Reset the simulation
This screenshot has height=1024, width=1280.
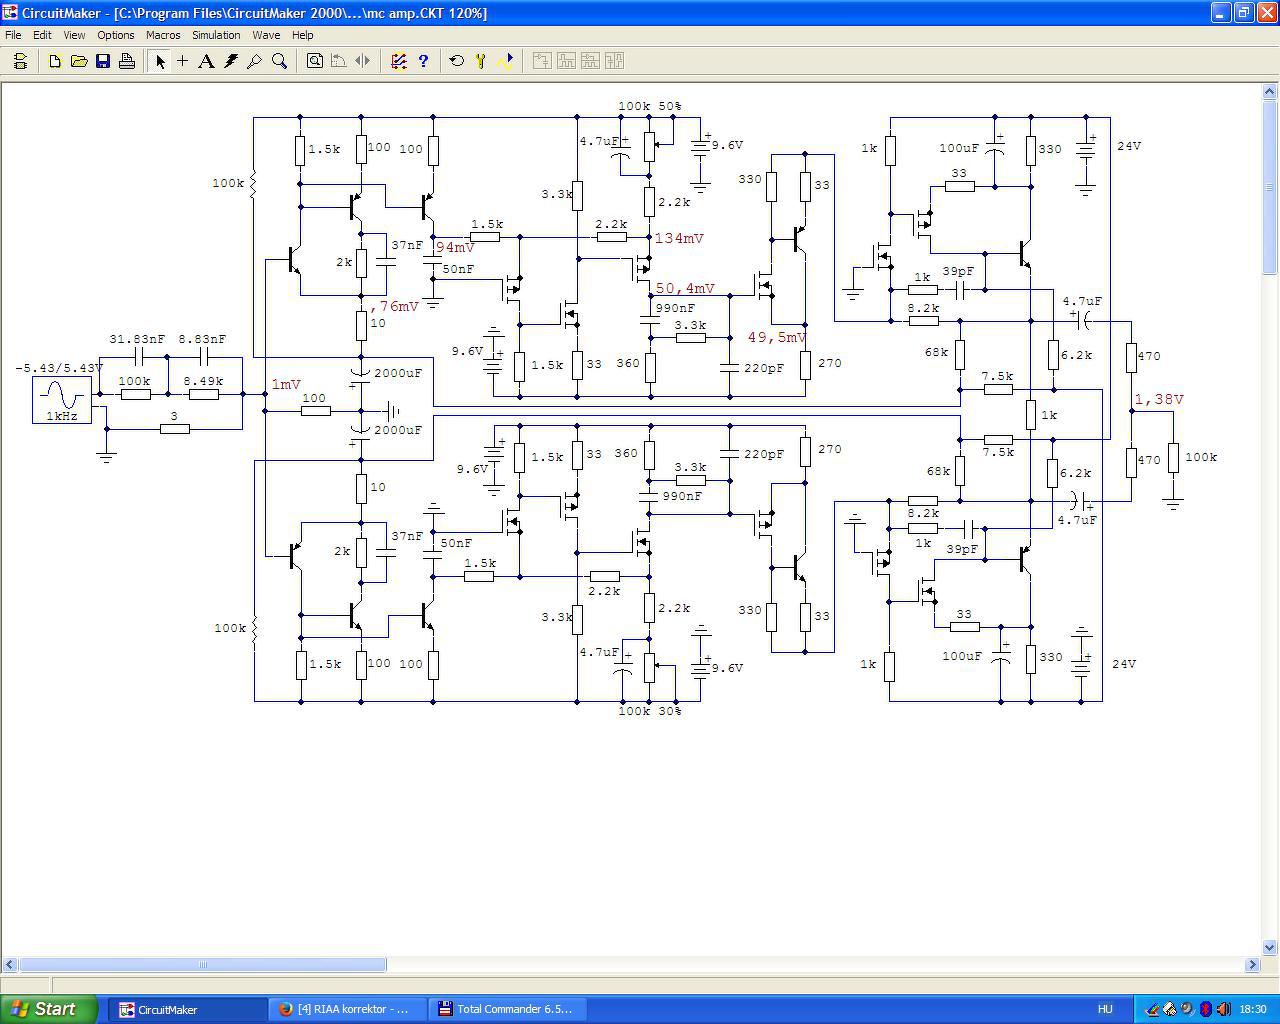tap(457, 61)
